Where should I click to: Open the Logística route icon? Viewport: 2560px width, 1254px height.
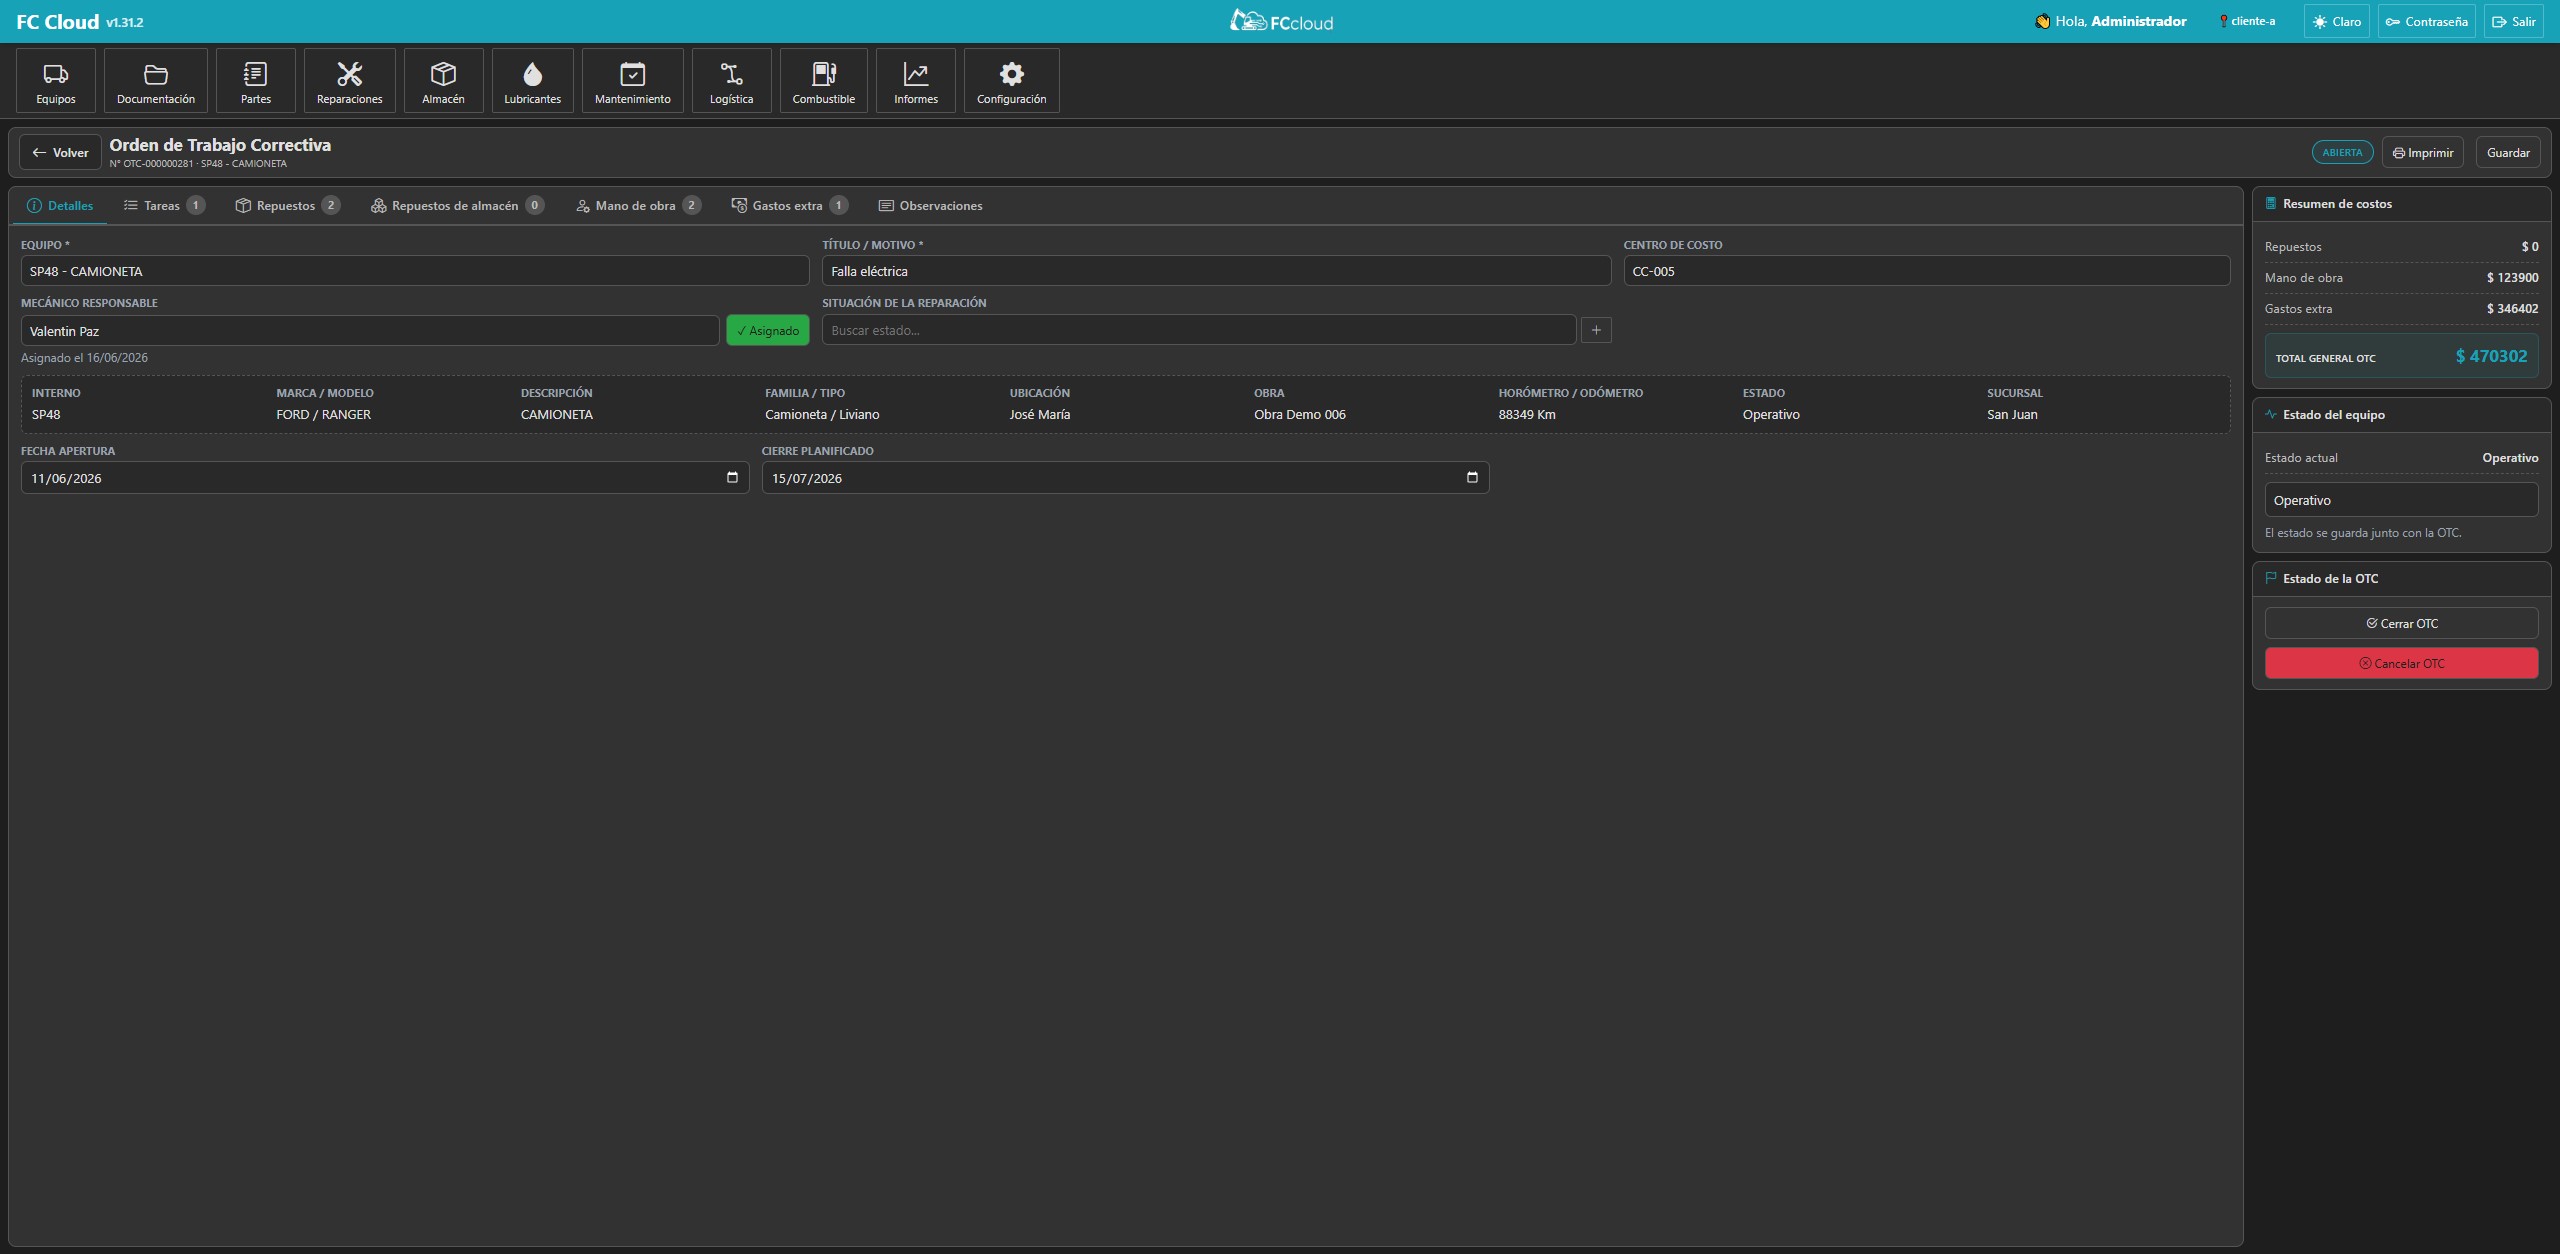[x=731, y=80]
